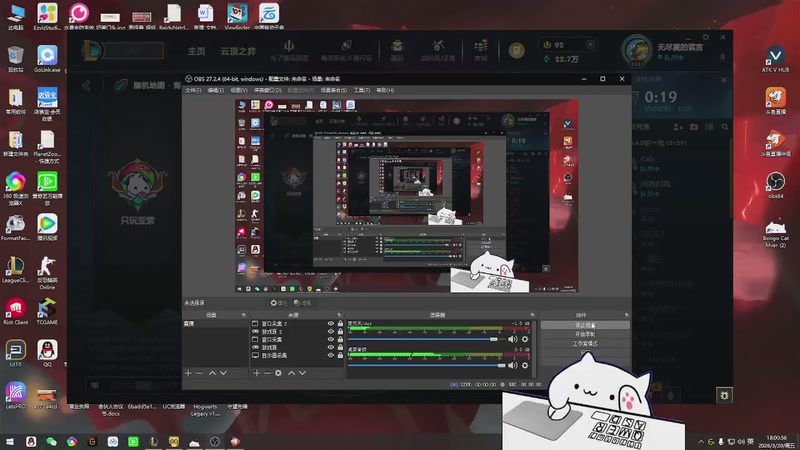Add a new scene with plus icon
This screenshot has width=800, height=450.
coord(188,373)
